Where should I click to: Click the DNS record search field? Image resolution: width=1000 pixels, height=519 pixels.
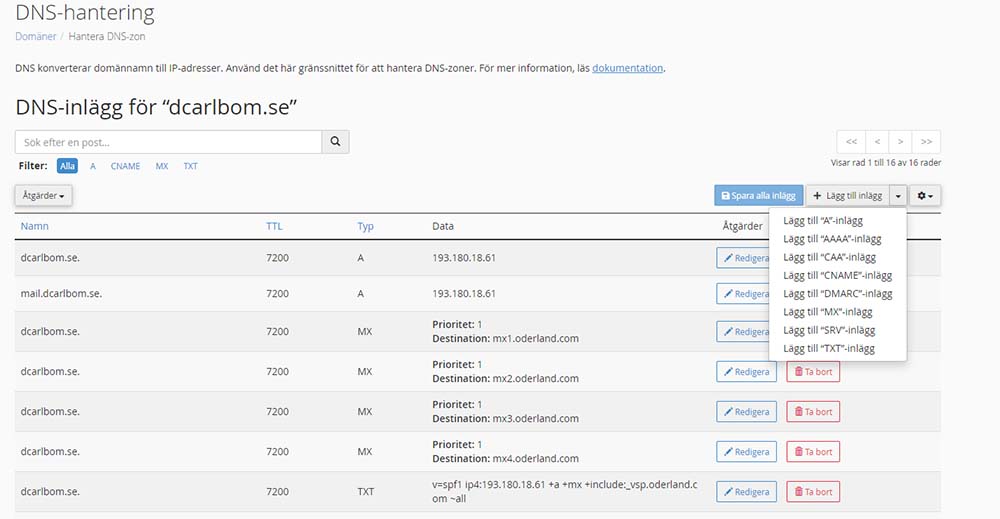tap(168, 142)
